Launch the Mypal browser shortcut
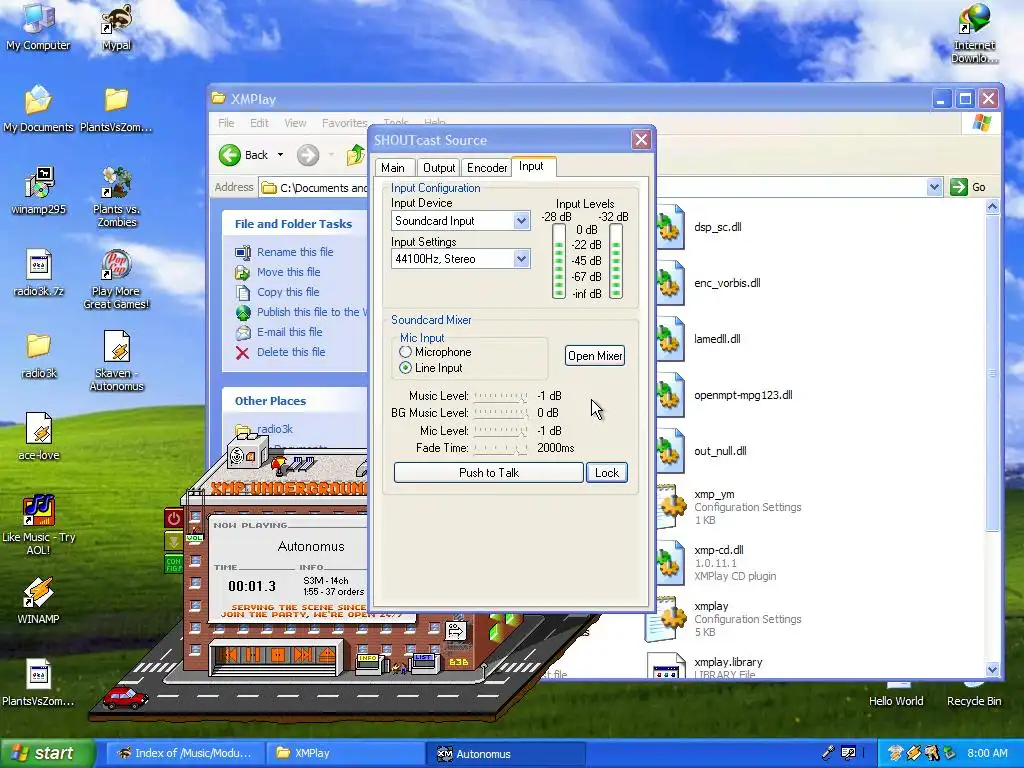 coord(116,26)
